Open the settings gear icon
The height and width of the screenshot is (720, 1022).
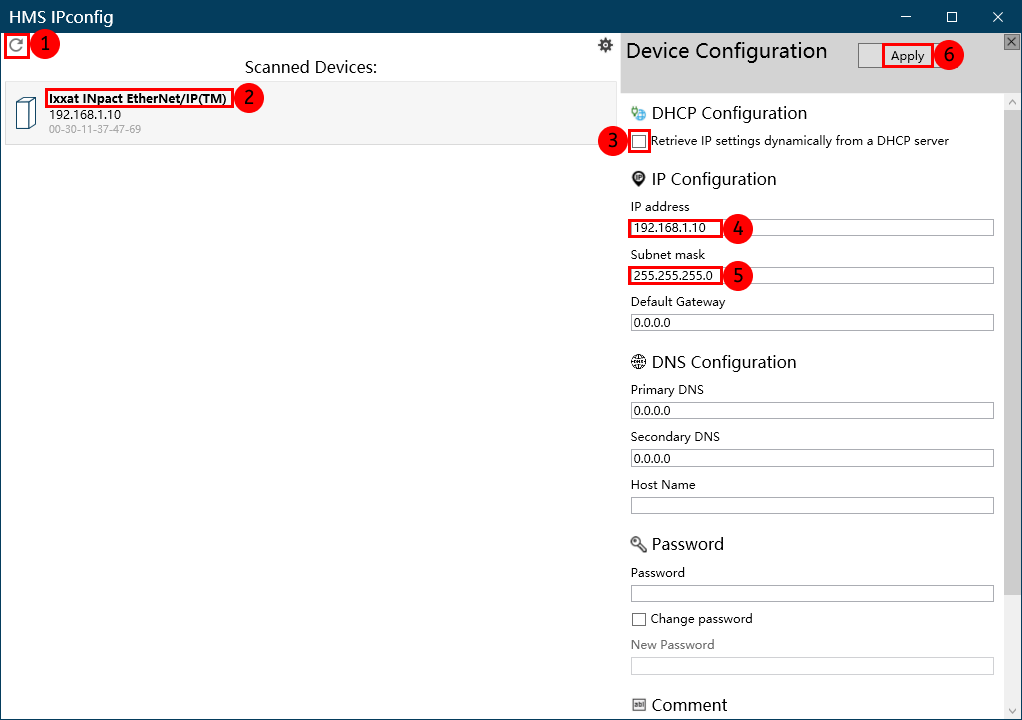pyautogui.click(x=605, y=45)
